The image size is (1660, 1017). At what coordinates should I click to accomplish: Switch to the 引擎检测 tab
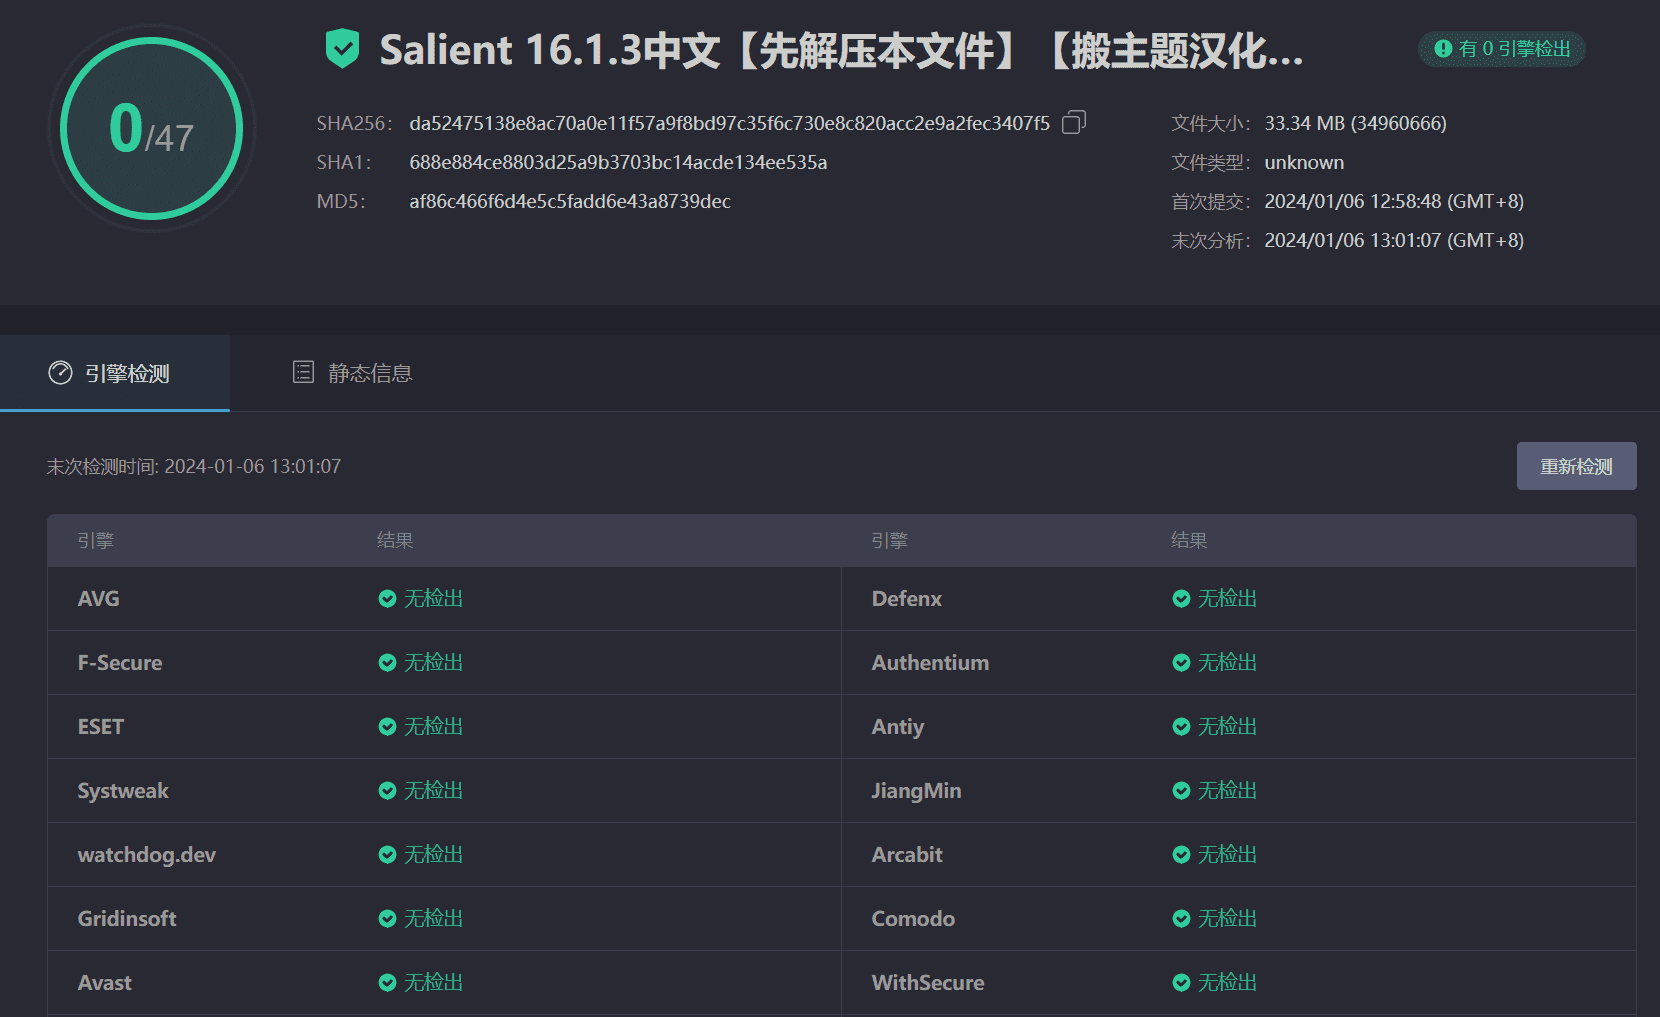115,373
